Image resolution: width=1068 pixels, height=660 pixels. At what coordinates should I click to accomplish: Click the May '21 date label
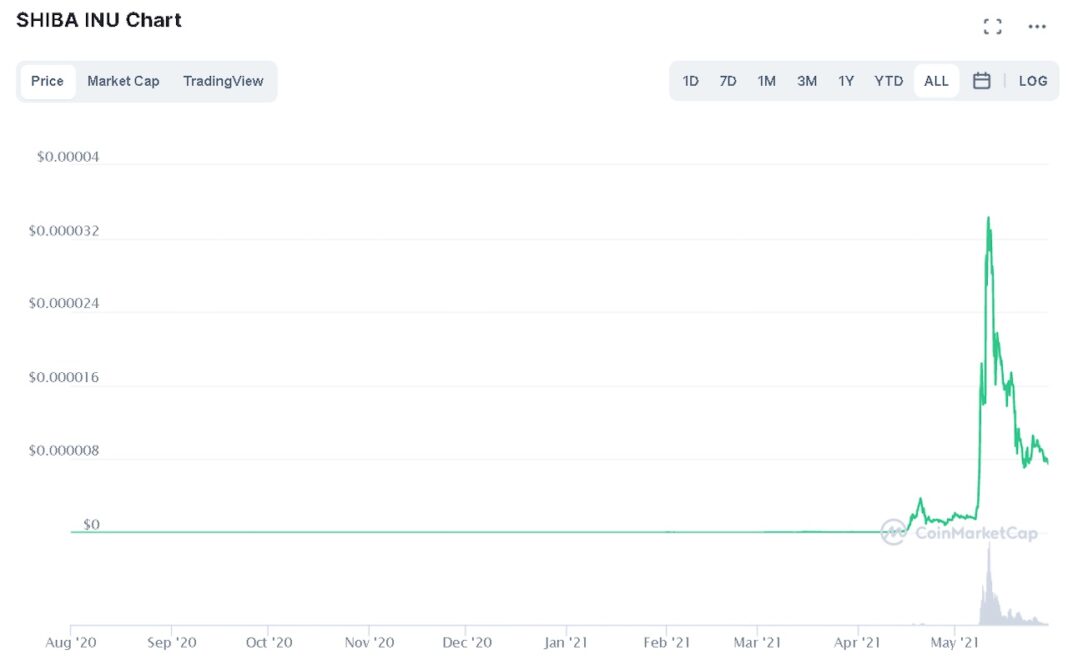pos(954,642)
